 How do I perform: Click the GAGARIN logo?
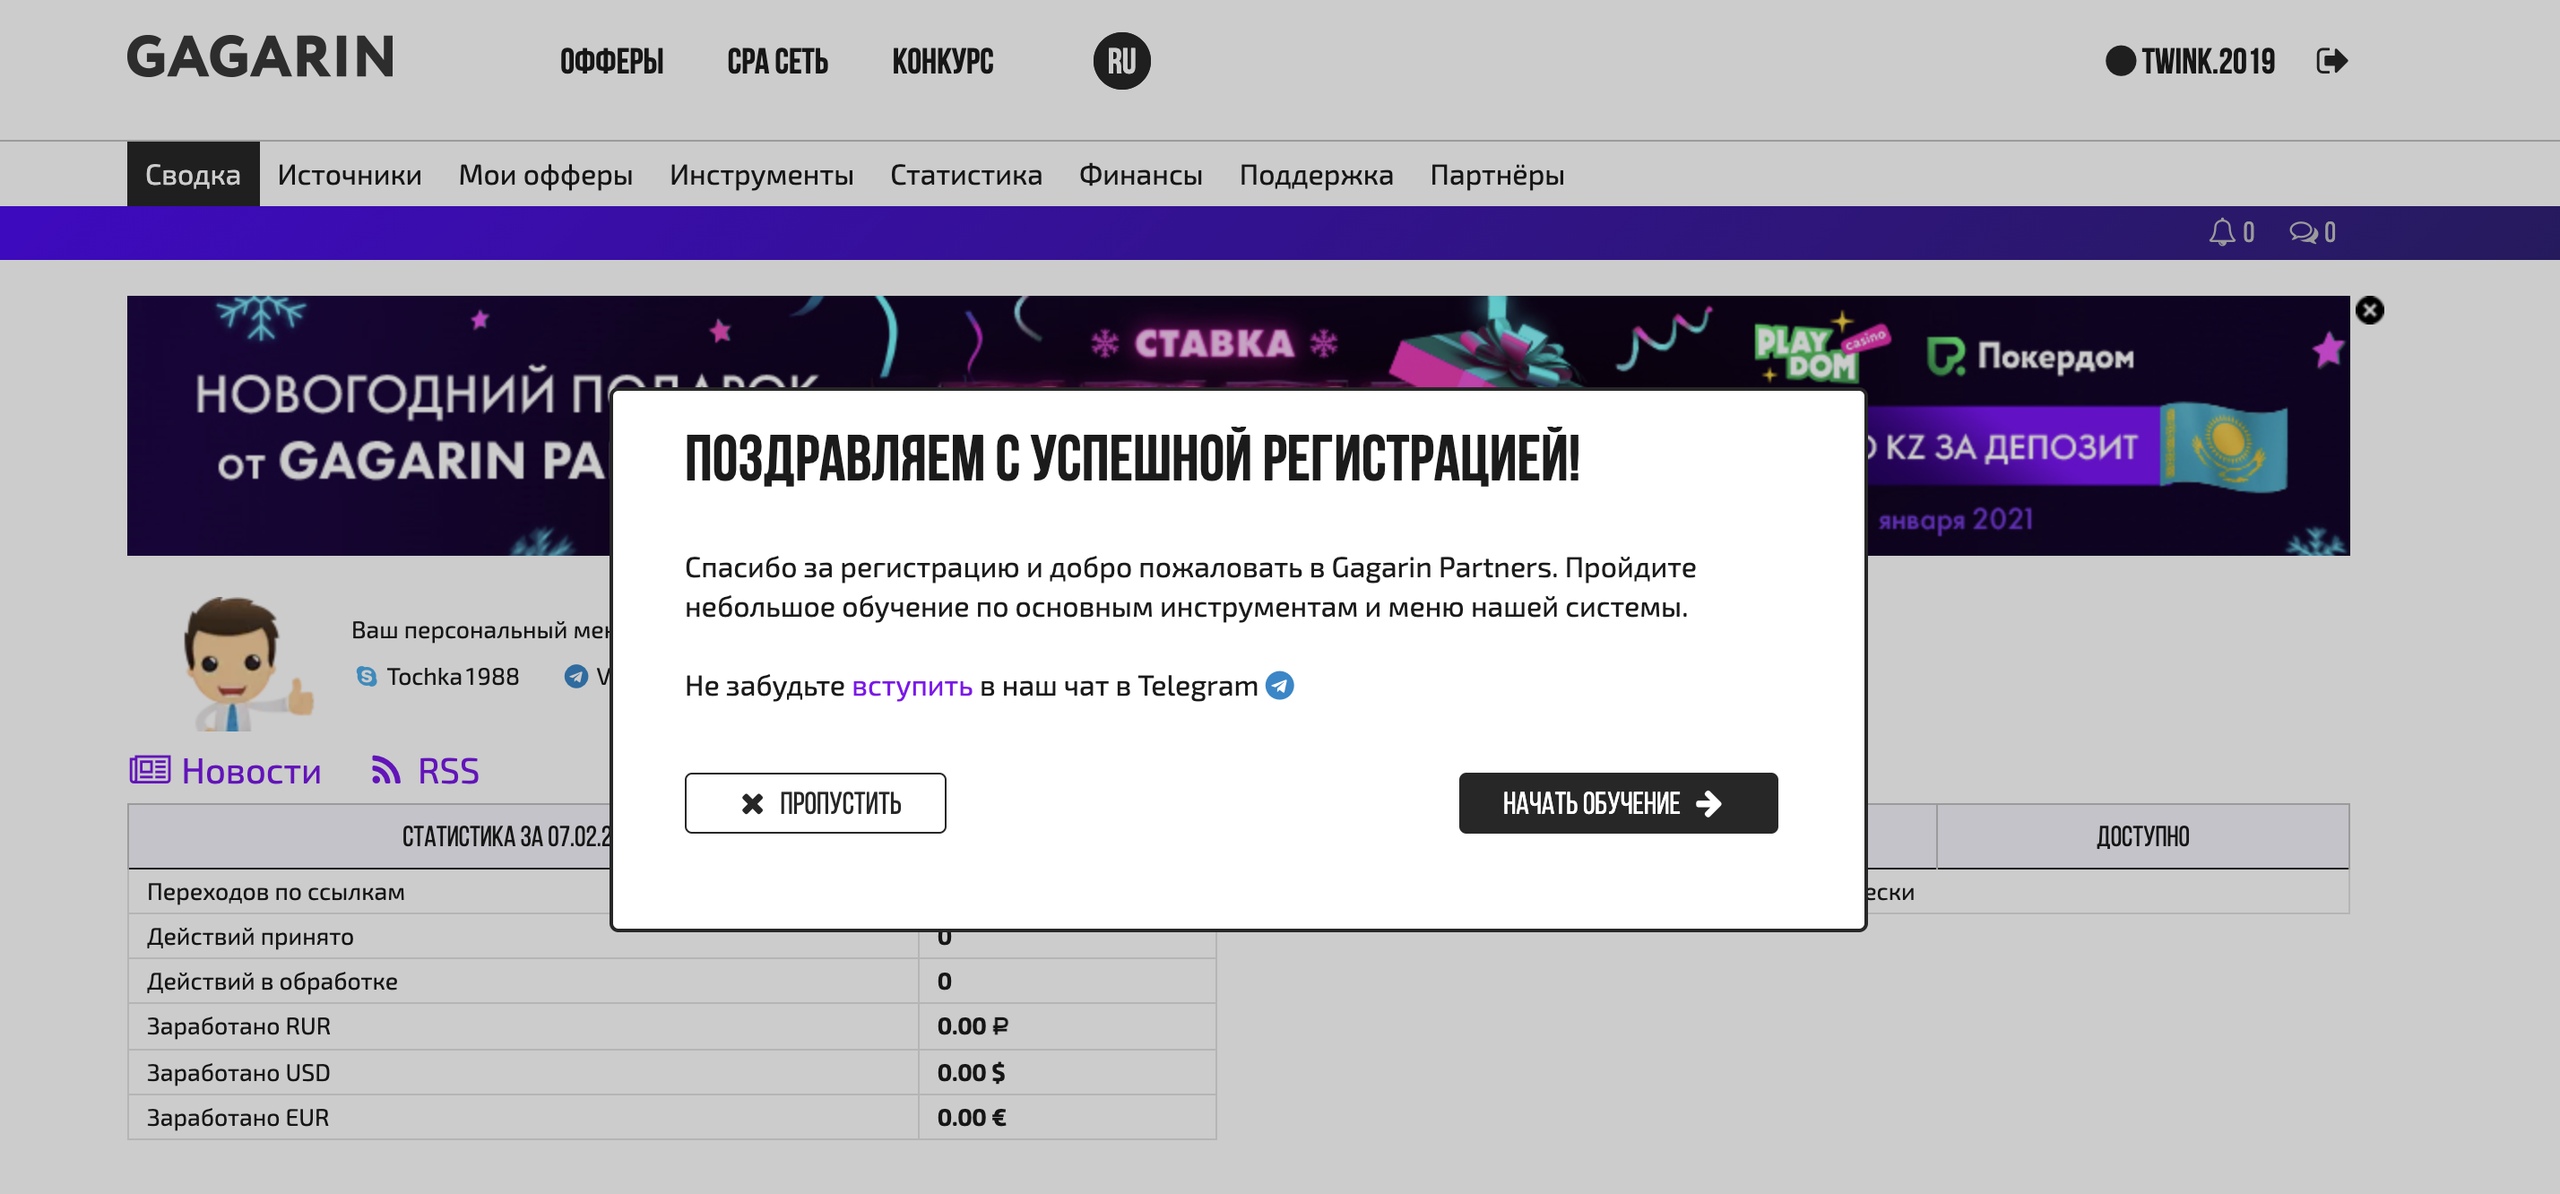click(x=260, y=57)
